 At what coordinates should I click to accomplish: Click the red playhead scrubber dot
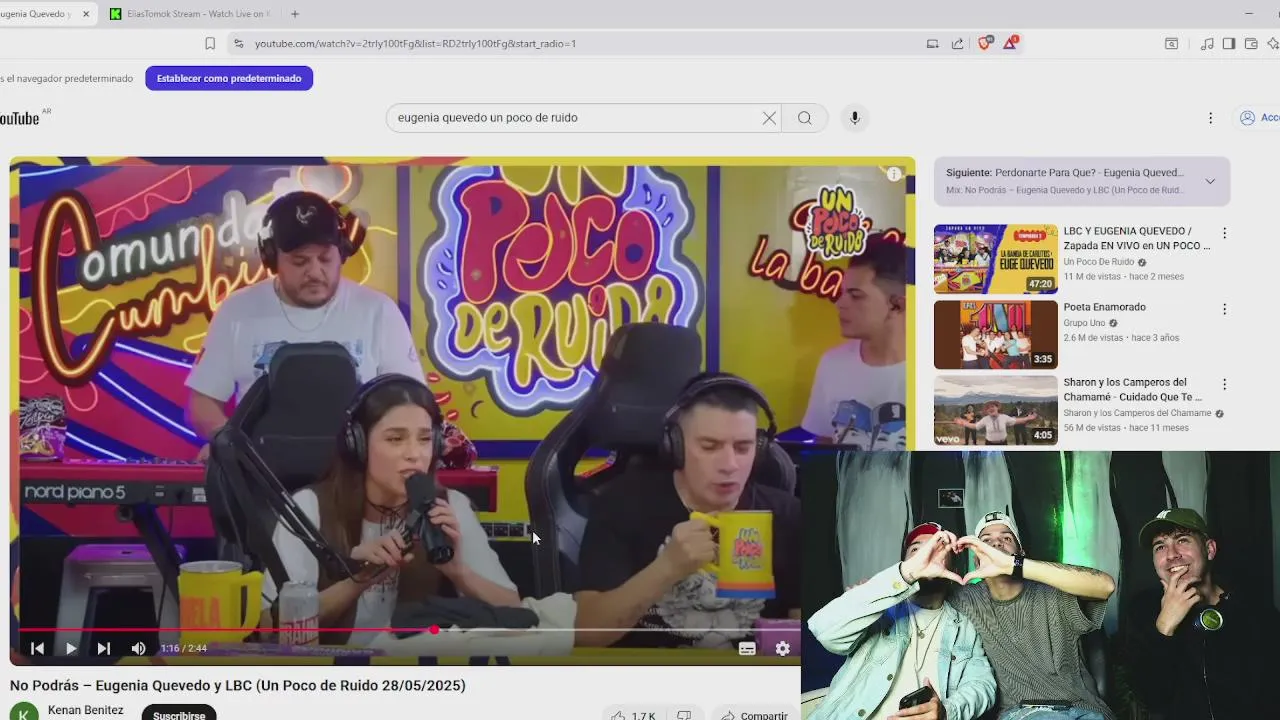click(x=434, y=630)
